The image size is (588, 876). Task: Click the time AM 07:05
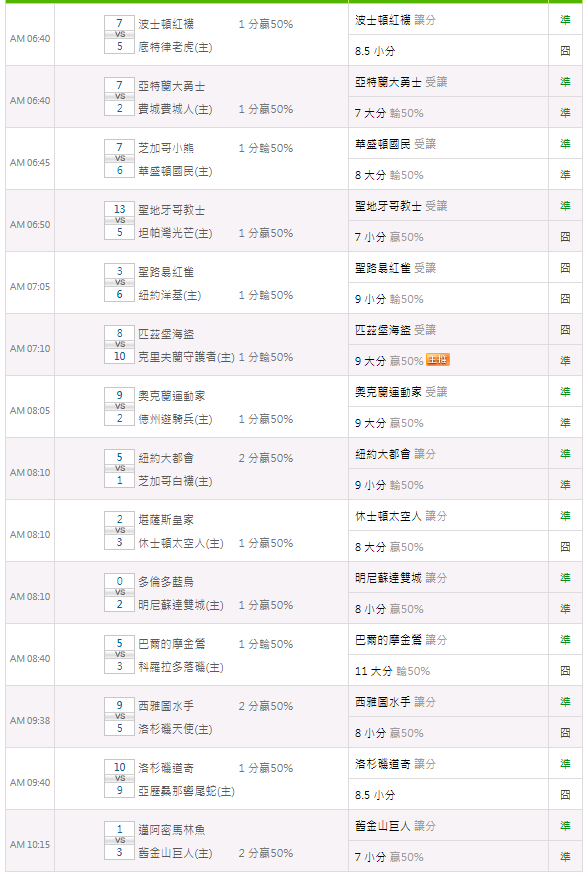(x=30, y=287)
